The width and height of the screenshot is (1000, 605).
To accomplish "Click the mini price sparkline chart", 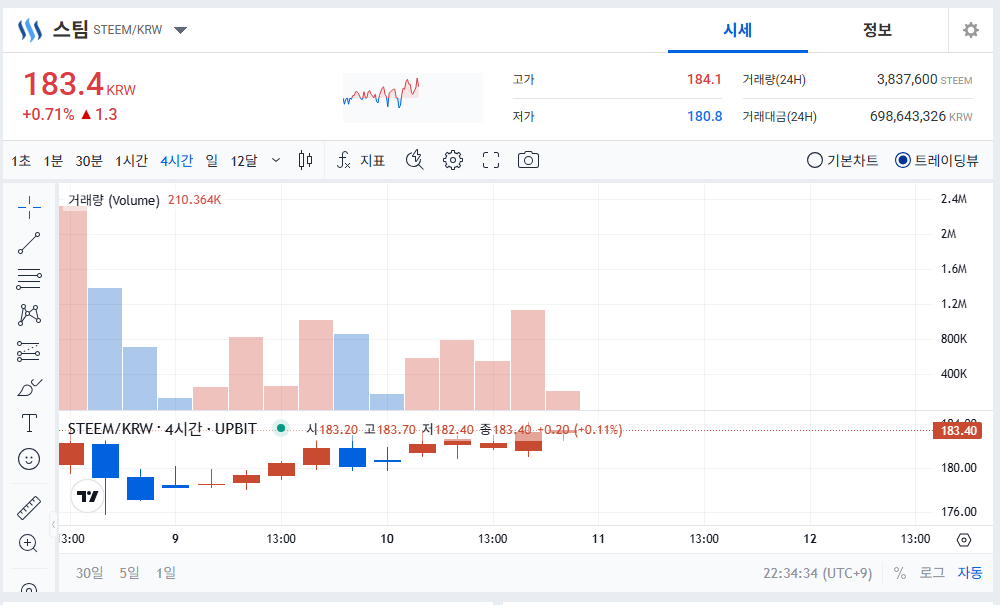I will click(x=413, y=98).
